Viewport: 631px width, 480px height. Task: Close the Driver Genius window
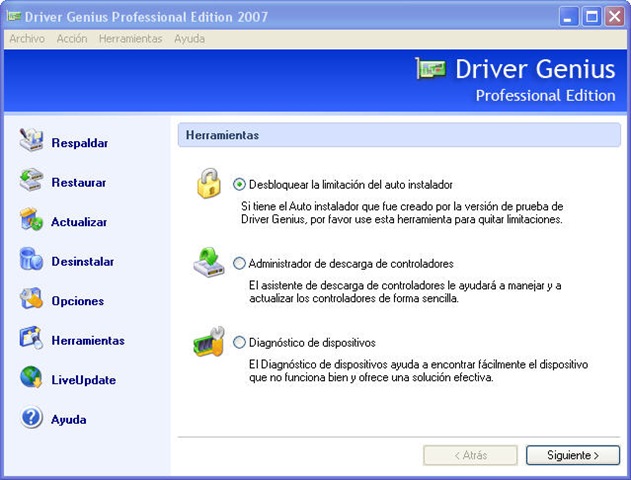click(615, 17)
